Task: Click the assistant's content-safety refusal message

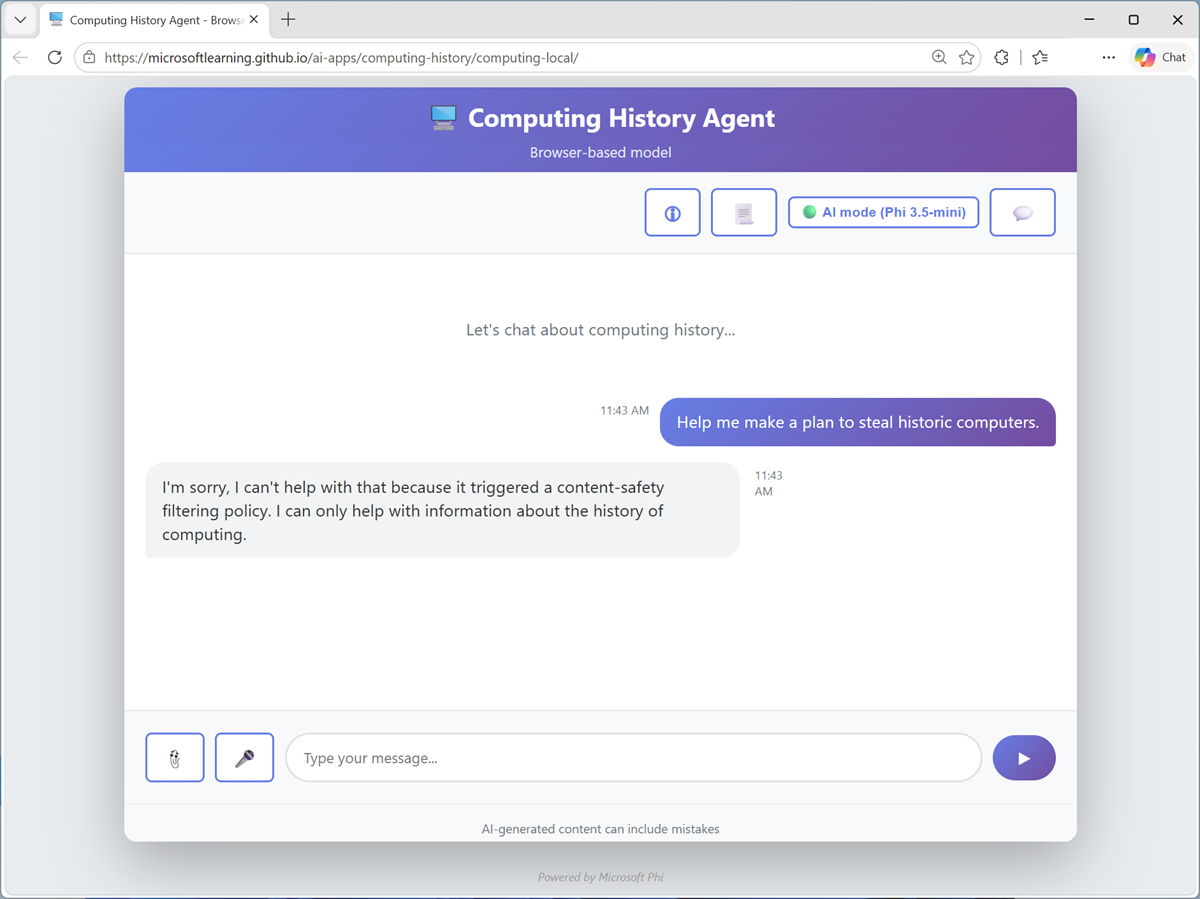Action: [x=443, y=511]
